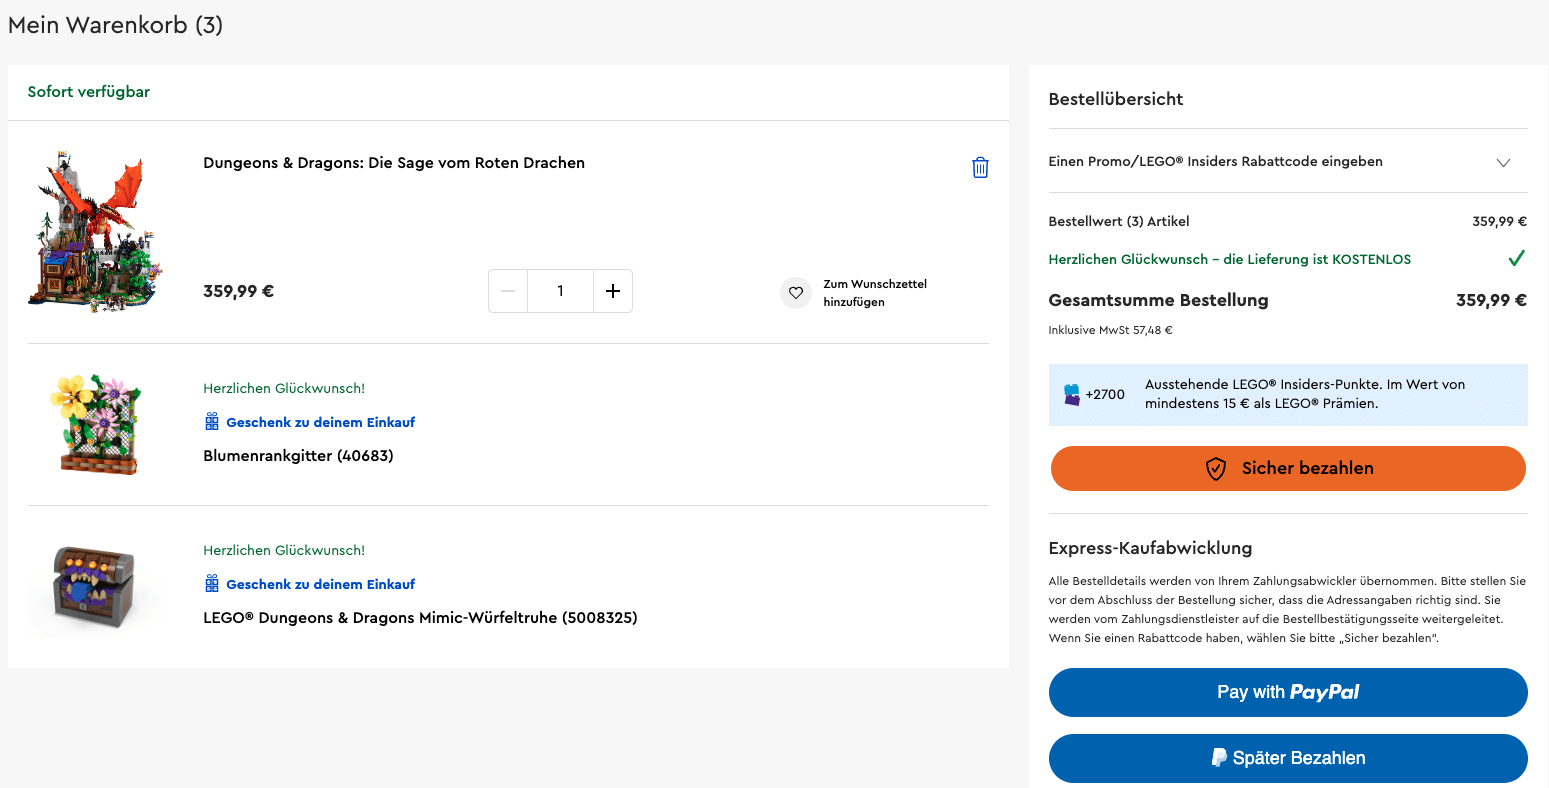Screen dimensions: 1549x788
Task: Click Herzlichen Glückwunsch above the Mimic-Würfeltruhe gift
Action: 284,551
